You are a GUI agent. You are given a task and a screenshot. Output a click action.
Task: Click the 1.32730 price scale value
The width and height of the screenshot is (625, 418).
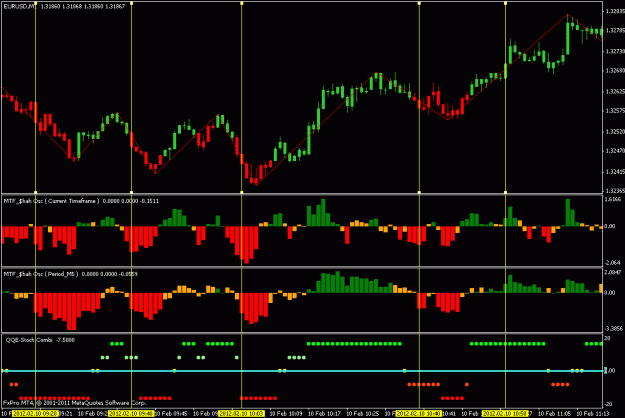pos(615,51)
